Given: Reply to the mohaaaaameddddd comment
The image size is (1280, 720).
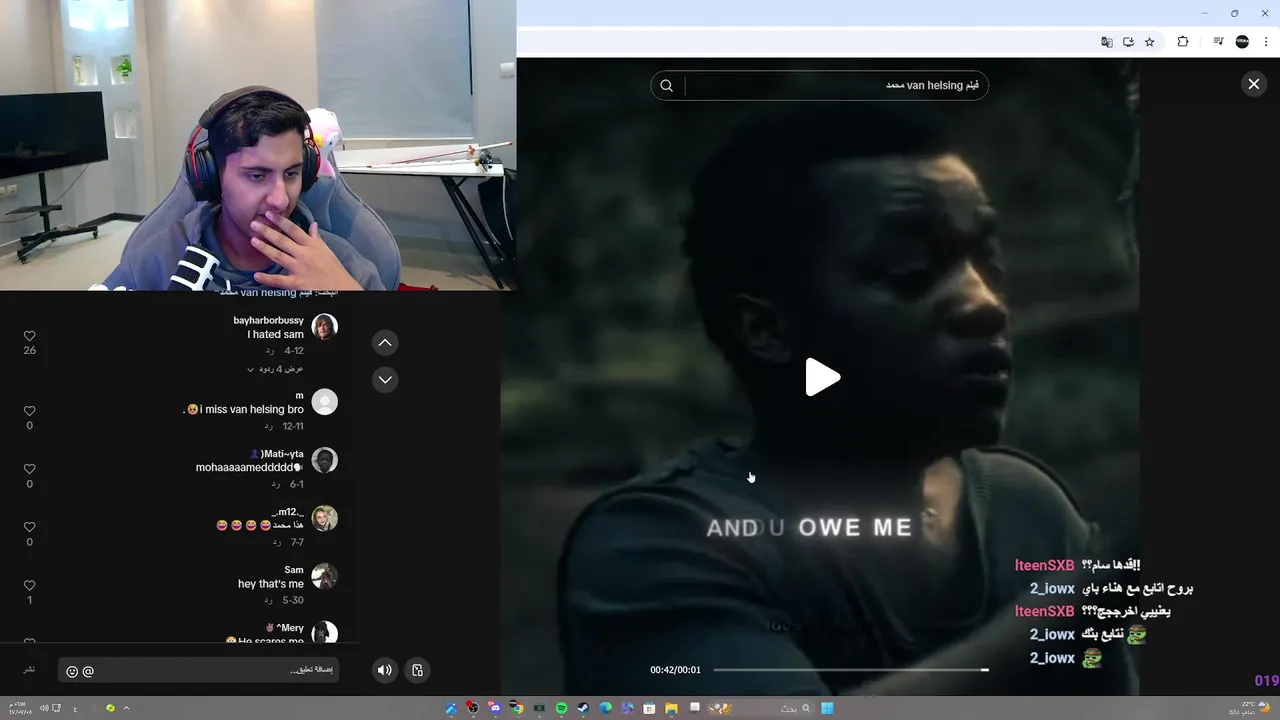Looking at the screenshot, I should (x=276, y=484).
